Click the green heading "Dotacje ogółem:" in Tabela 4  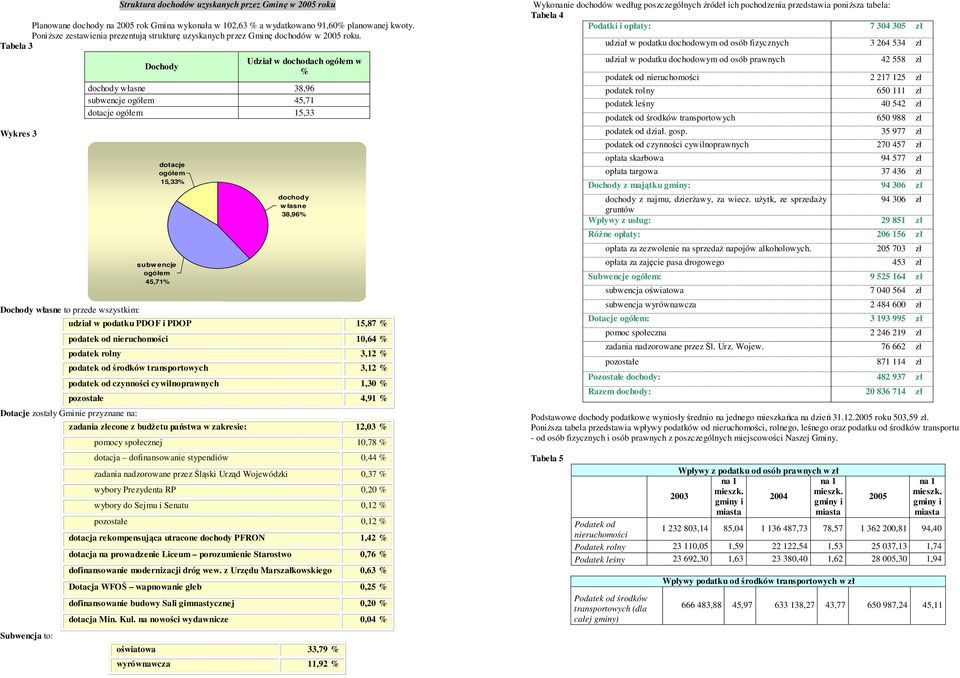coord(618,318)
